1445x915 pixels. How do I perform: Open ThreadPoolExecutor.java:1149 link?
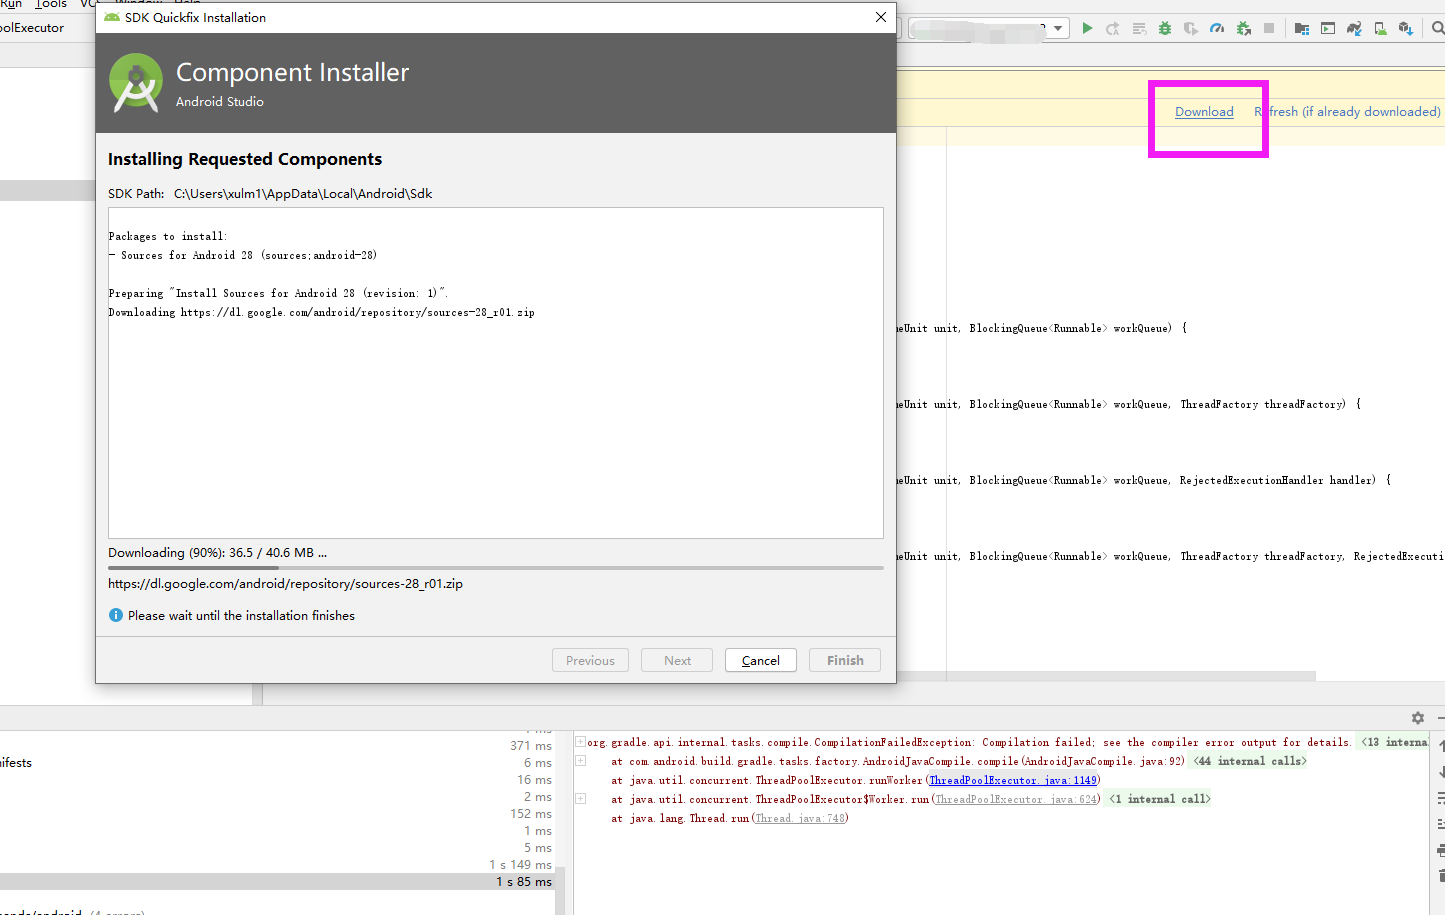click(1013, 780)
